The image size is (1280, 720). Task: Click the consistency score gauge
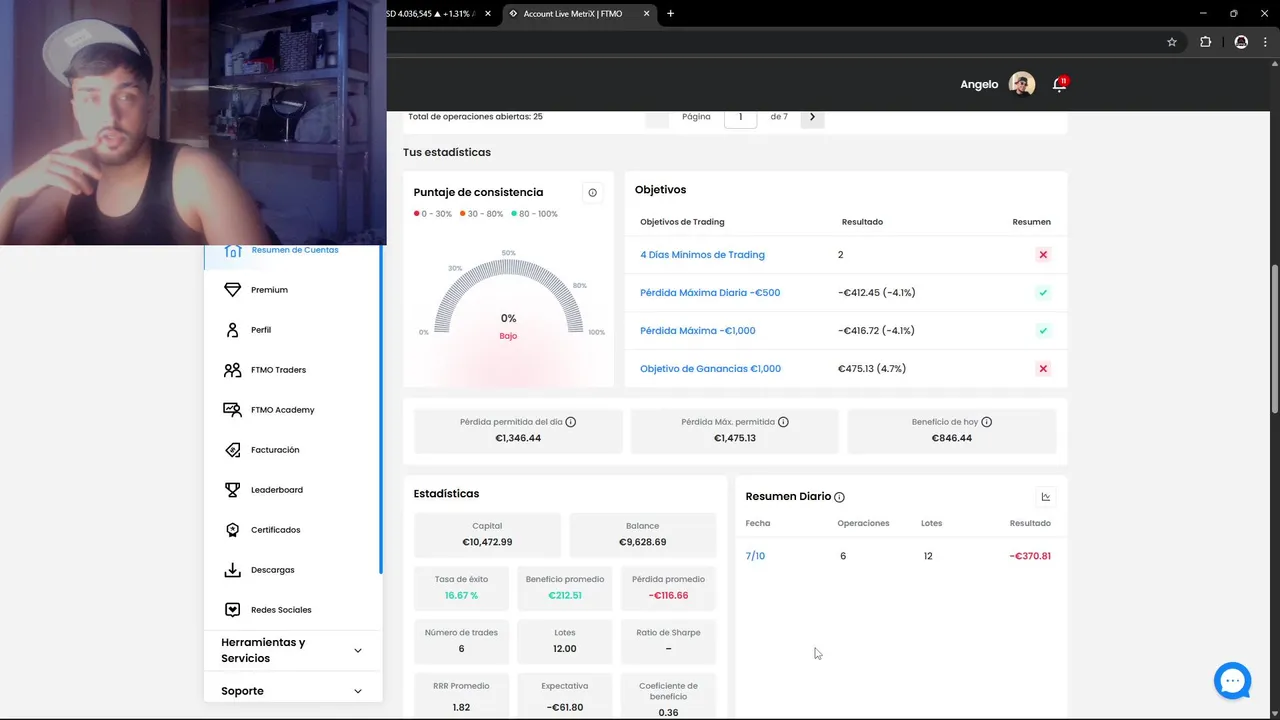pyautogui.click(x=509, y=298)
